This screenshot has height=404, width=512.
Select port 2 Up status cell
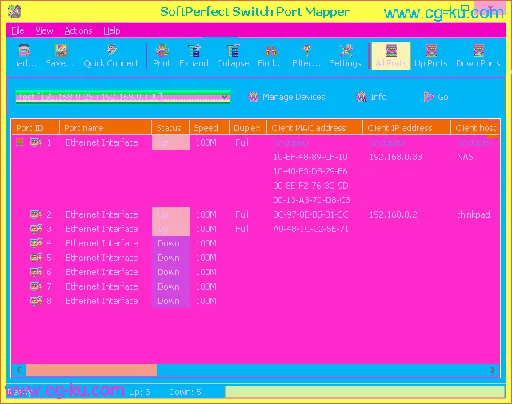171,214
